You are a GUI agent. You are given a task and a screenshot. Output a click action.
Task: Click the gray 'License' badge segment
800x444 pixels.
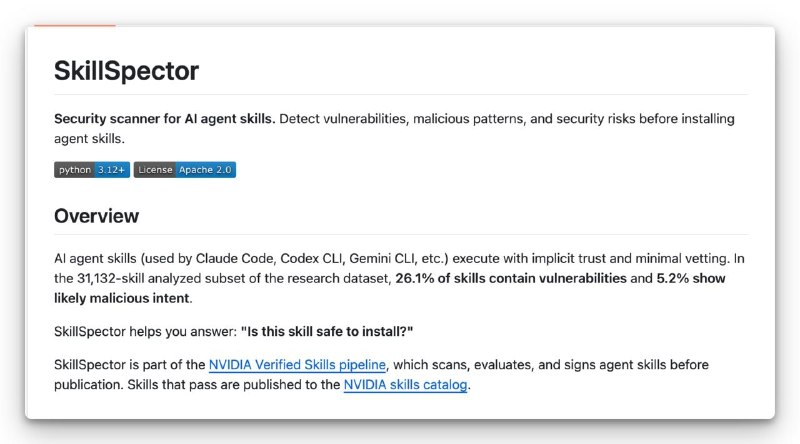pyautogui.click(x=155, y=170)
